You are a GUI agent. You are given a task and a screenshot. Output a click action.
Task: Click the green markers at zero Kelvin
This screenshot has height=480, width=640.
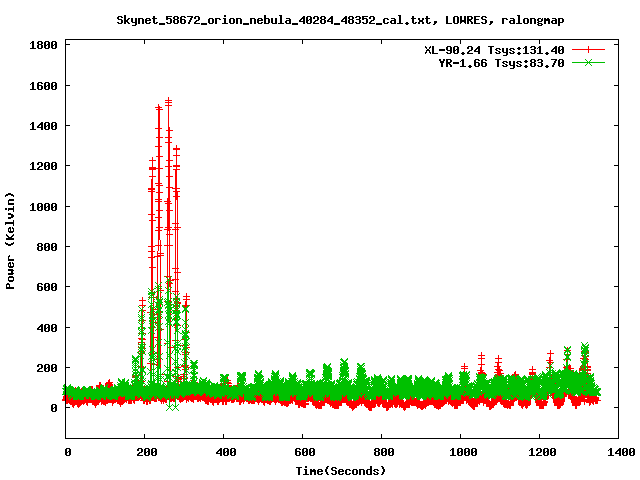pyautogui.click(x=172, y=407)
